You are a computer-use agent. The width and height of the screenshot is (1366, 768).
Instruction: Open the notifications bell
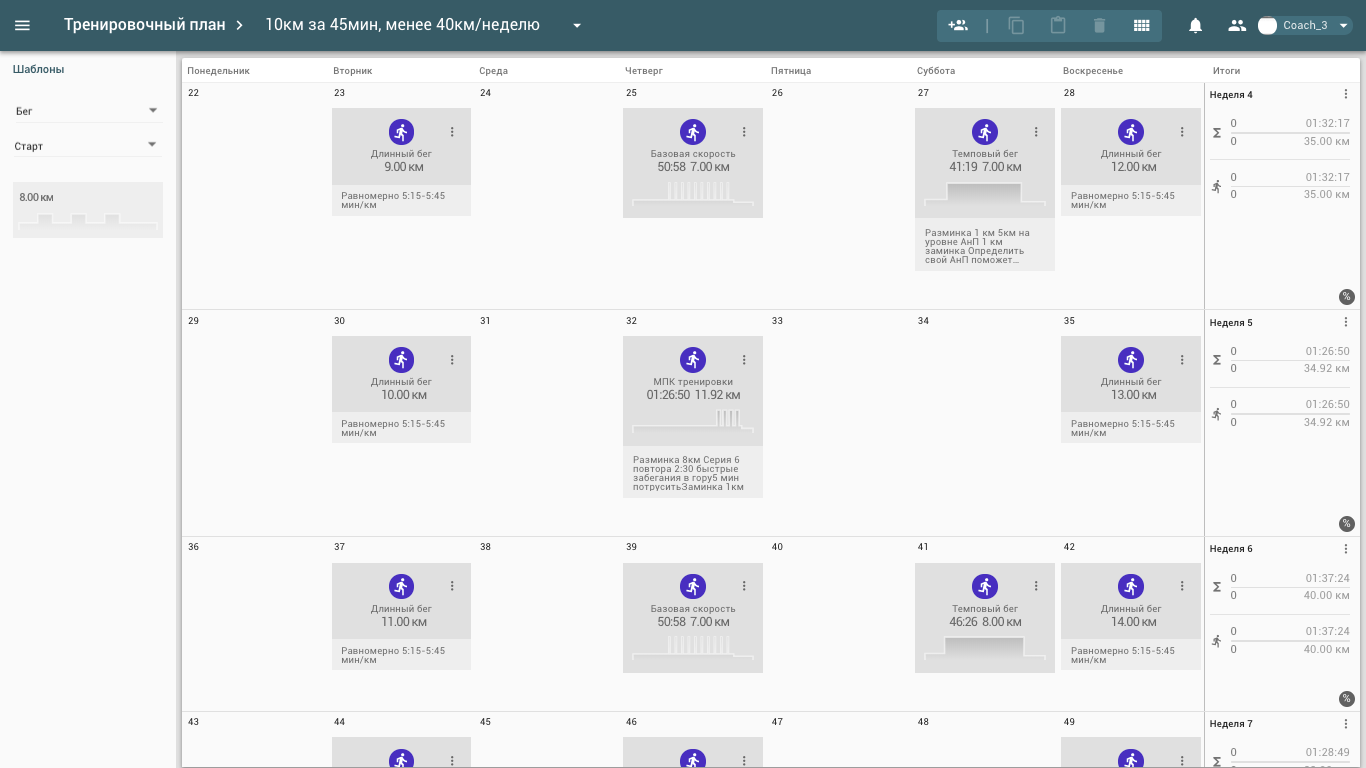(x=1195, y=25)
